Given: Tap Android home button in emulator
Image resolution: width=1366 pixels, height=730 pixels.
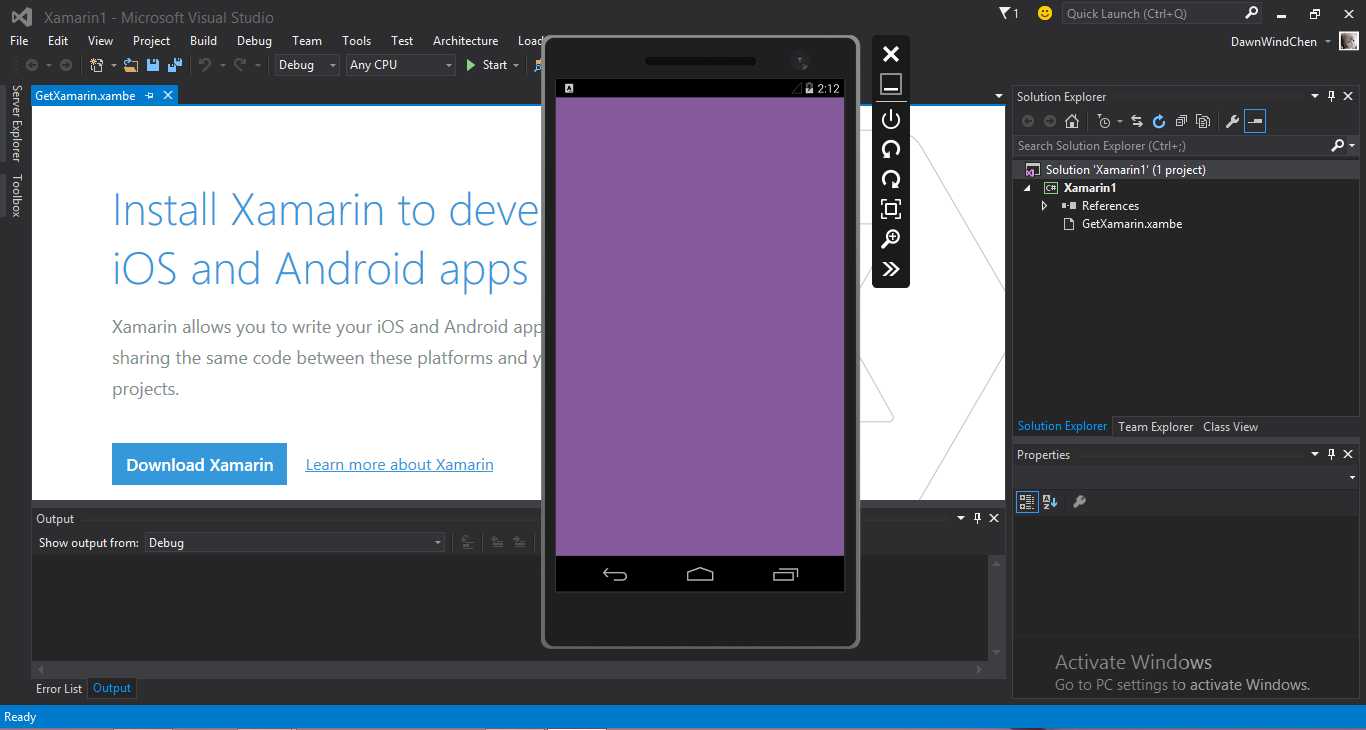Looking at the screenshot, I should 700,574.
